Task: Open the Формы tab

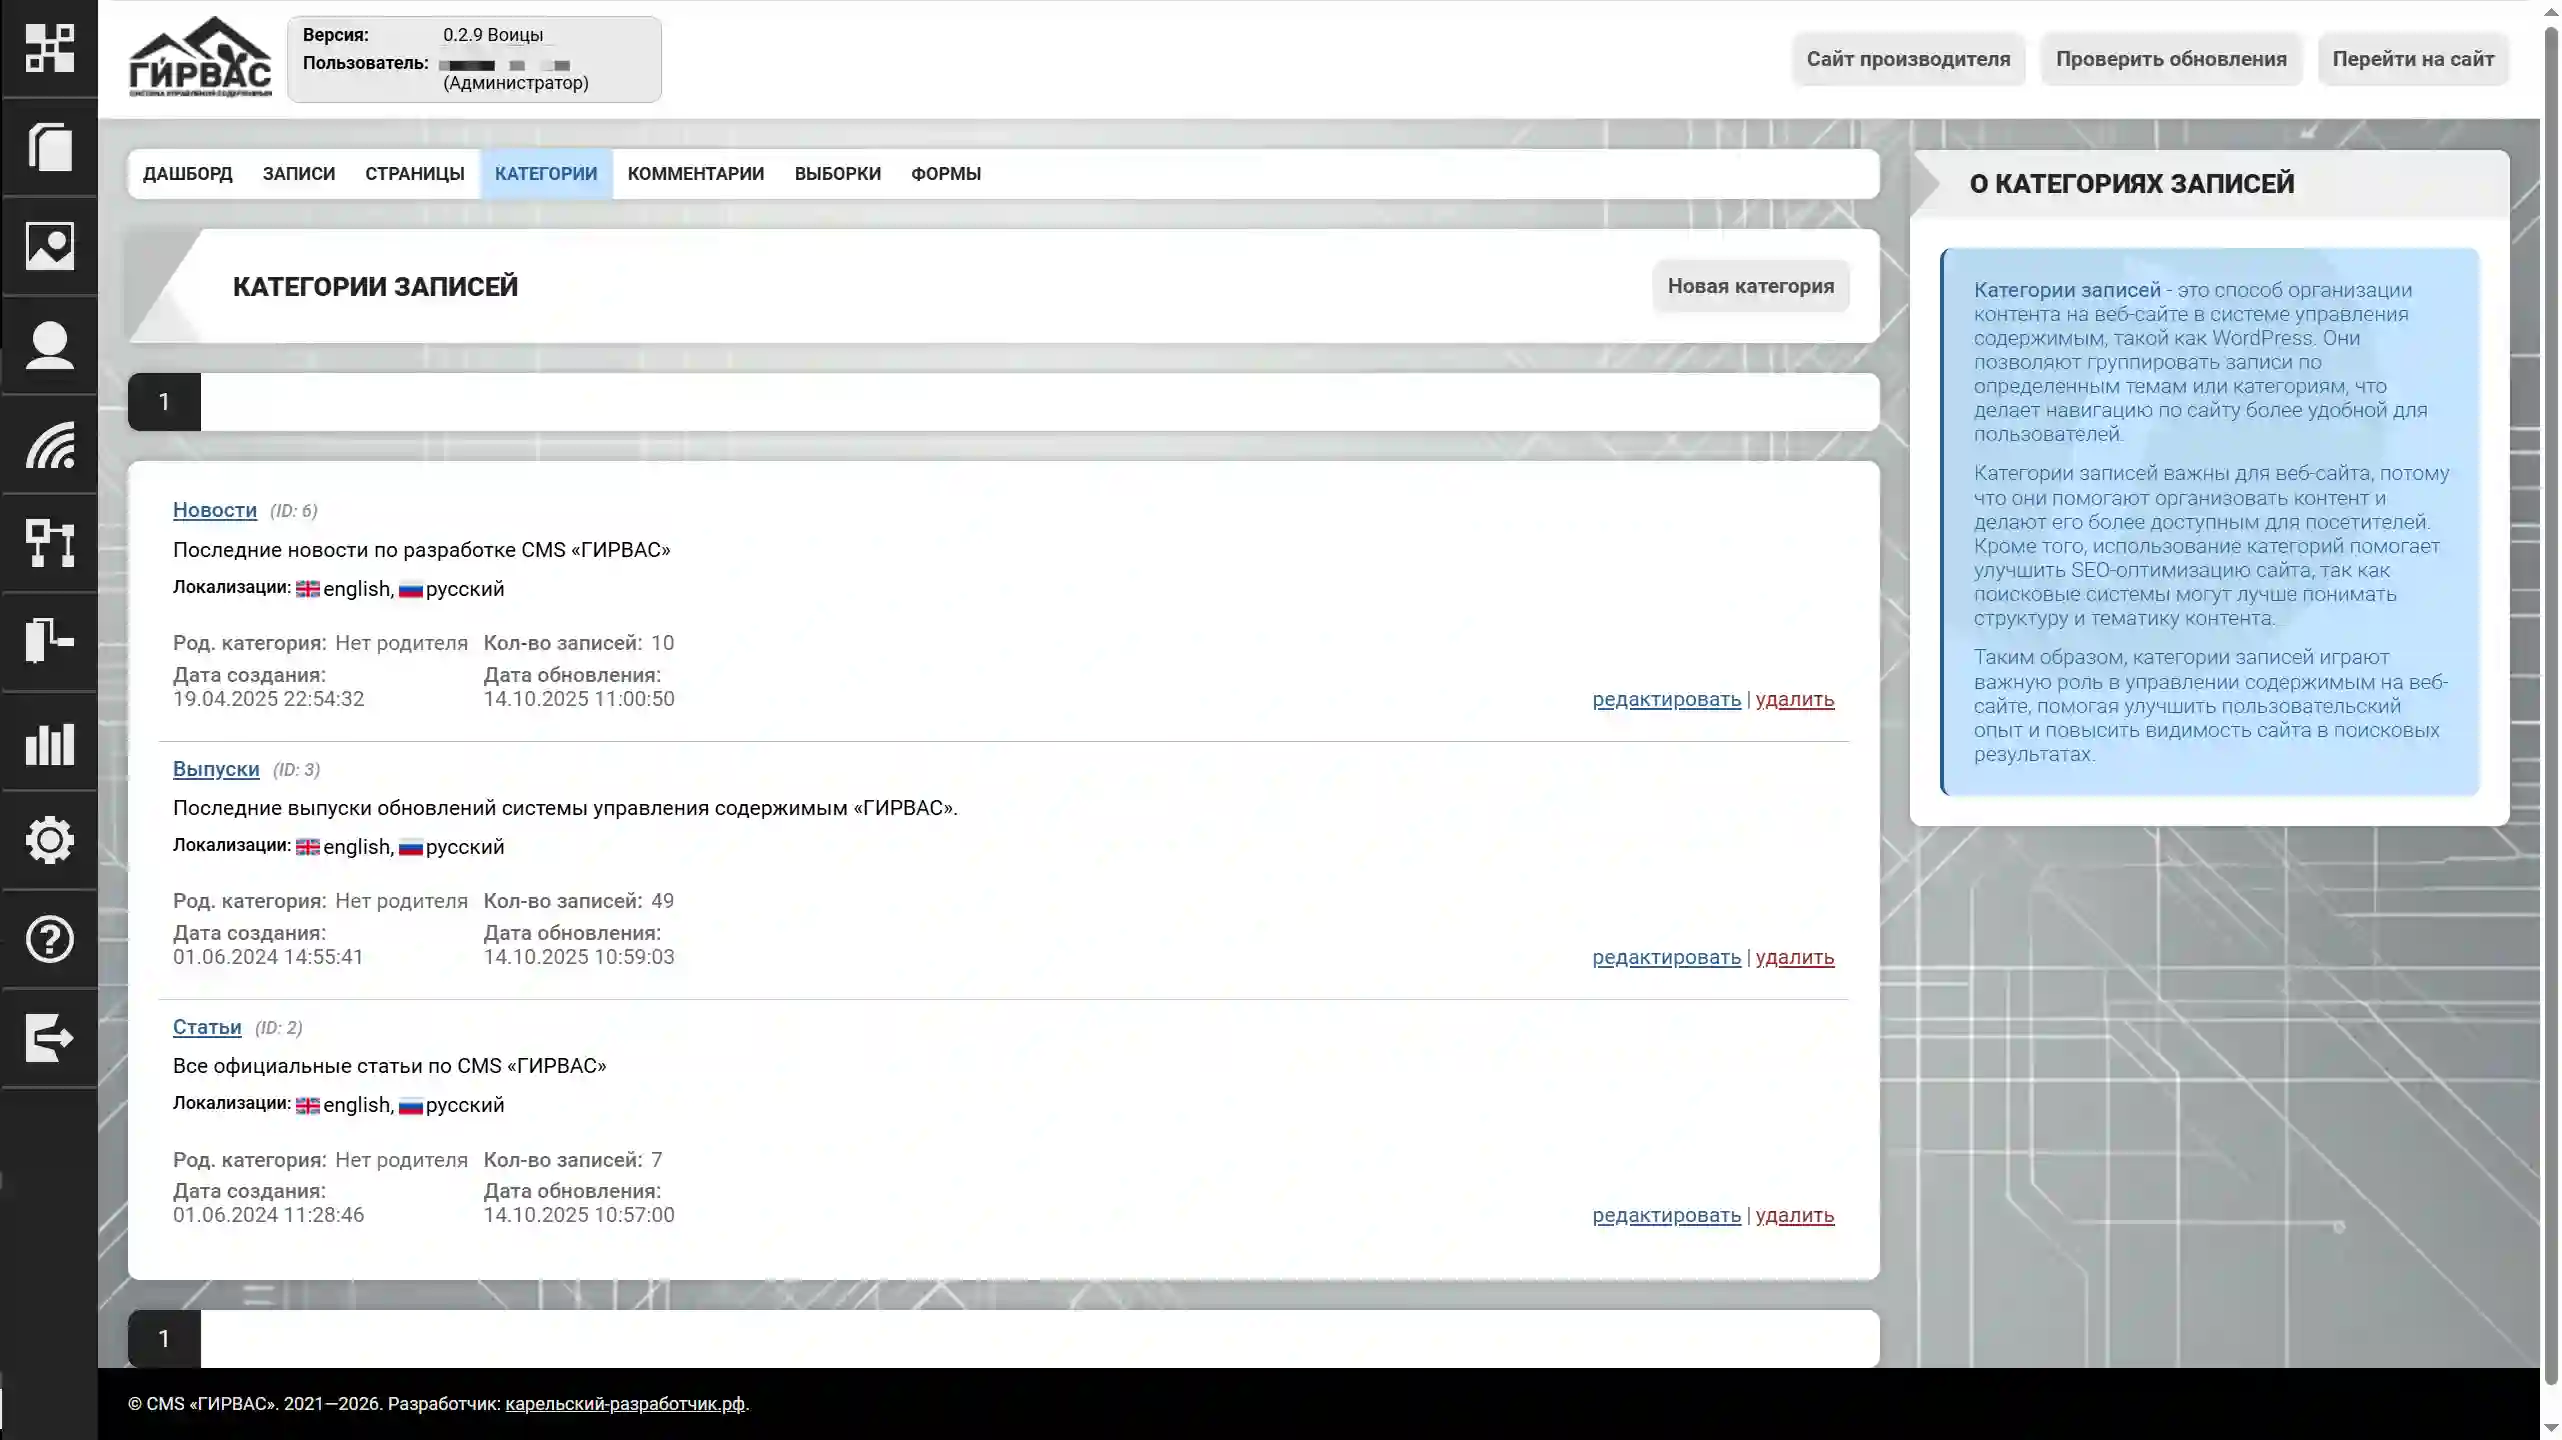Action: [945, 174]
